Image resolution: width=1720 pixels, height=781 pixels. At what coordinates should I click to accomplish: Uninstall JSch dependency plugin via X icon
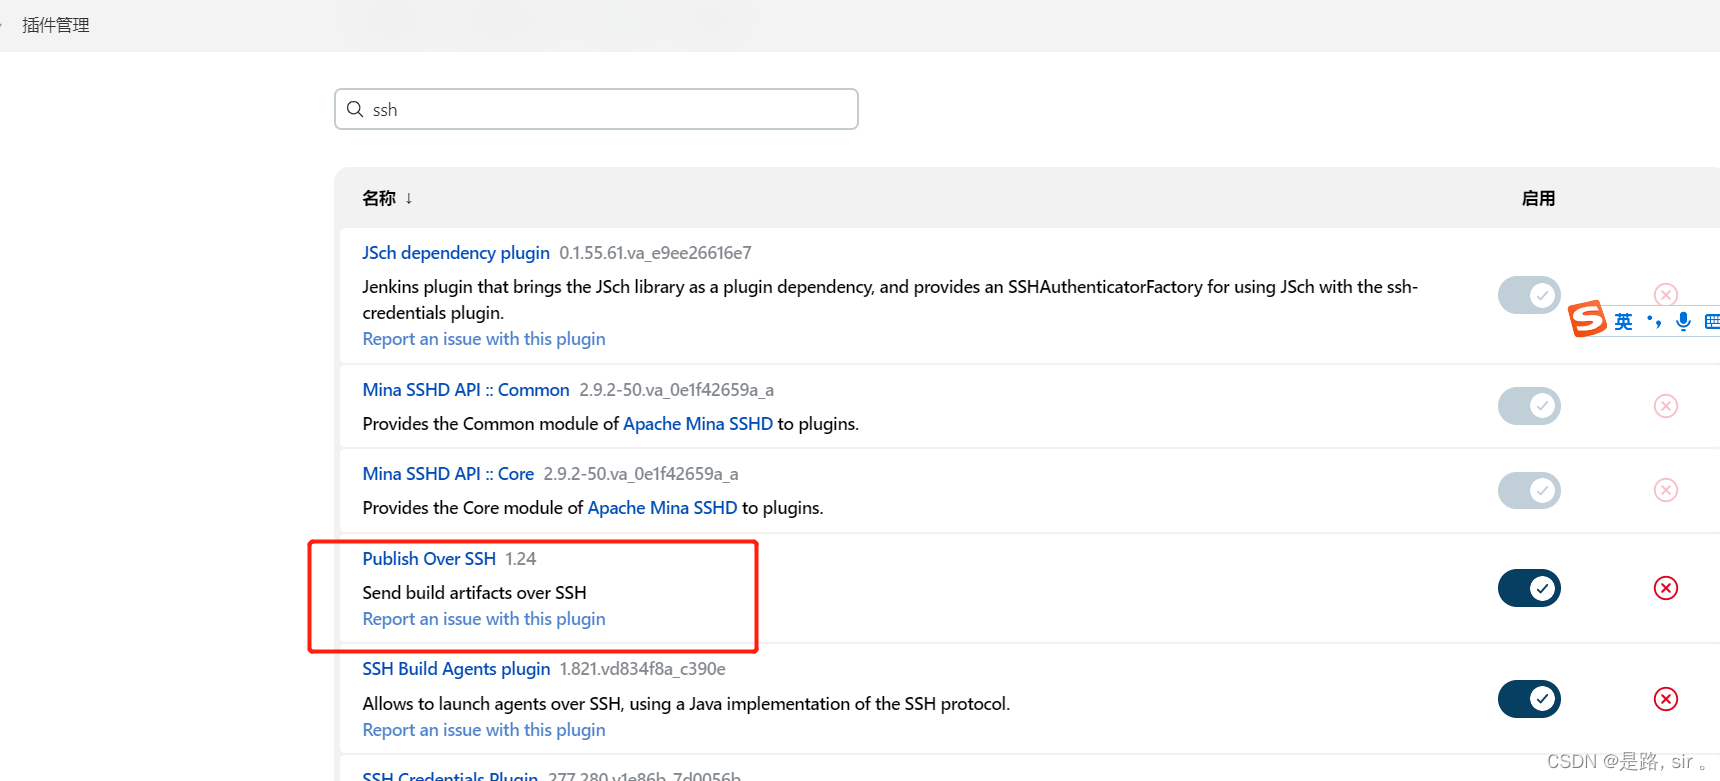pyautogui.click(x=1666, y=295)
